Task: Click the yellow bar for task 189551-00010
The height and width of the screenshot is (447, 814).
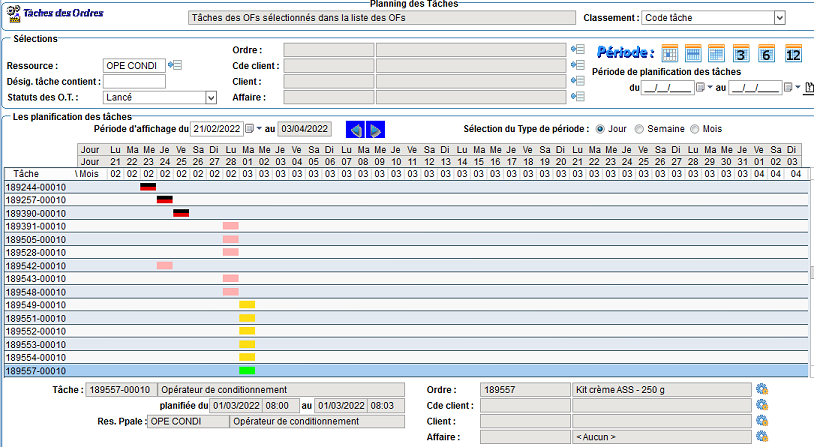Action: tap(247, 318)
